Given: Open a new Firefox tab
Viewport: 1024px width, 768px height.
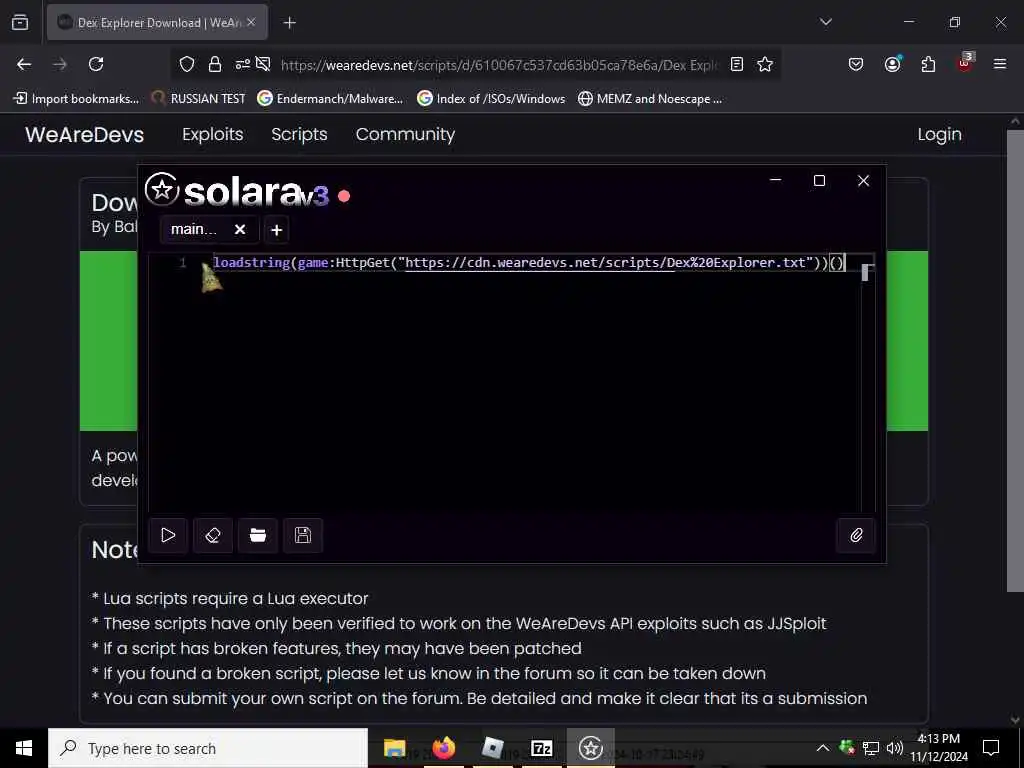Looking at the screenshot, I should click(x=289, y=23).
